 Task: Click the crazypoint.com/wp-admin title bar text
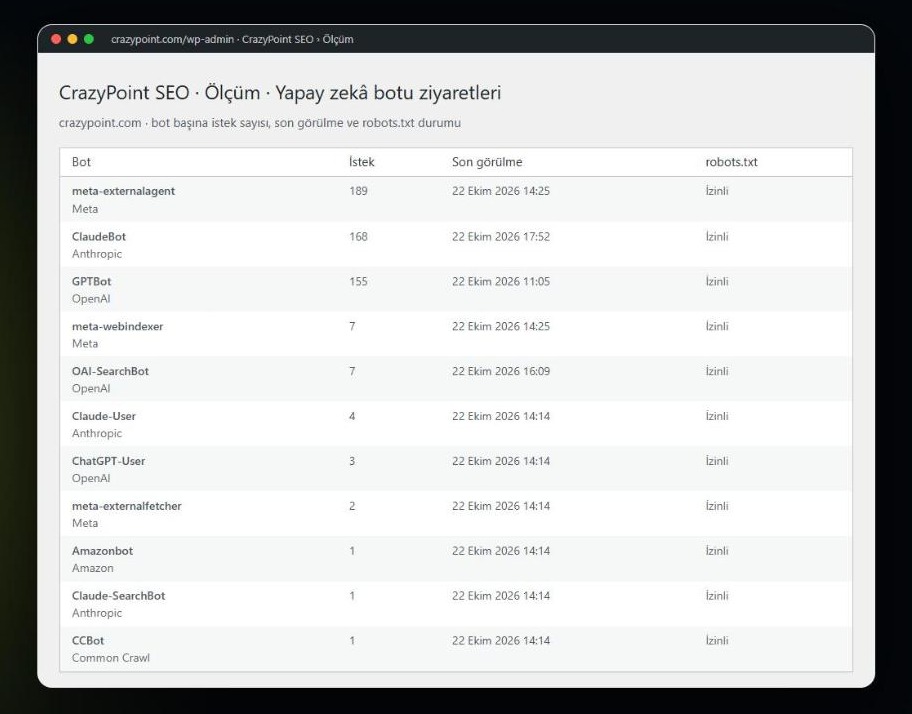(x=232, y=40)
